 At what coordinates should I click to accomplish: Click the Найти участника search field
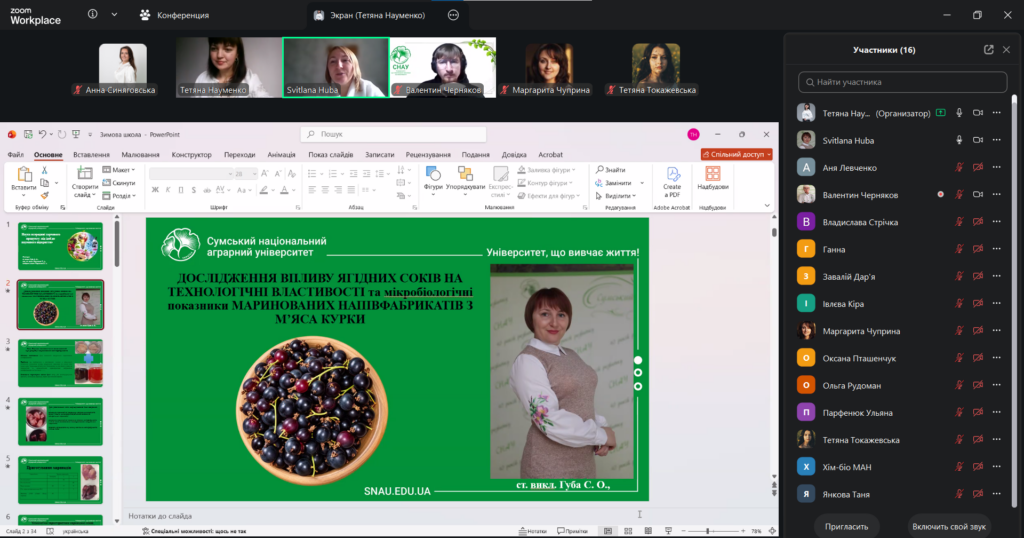[903, 82]
